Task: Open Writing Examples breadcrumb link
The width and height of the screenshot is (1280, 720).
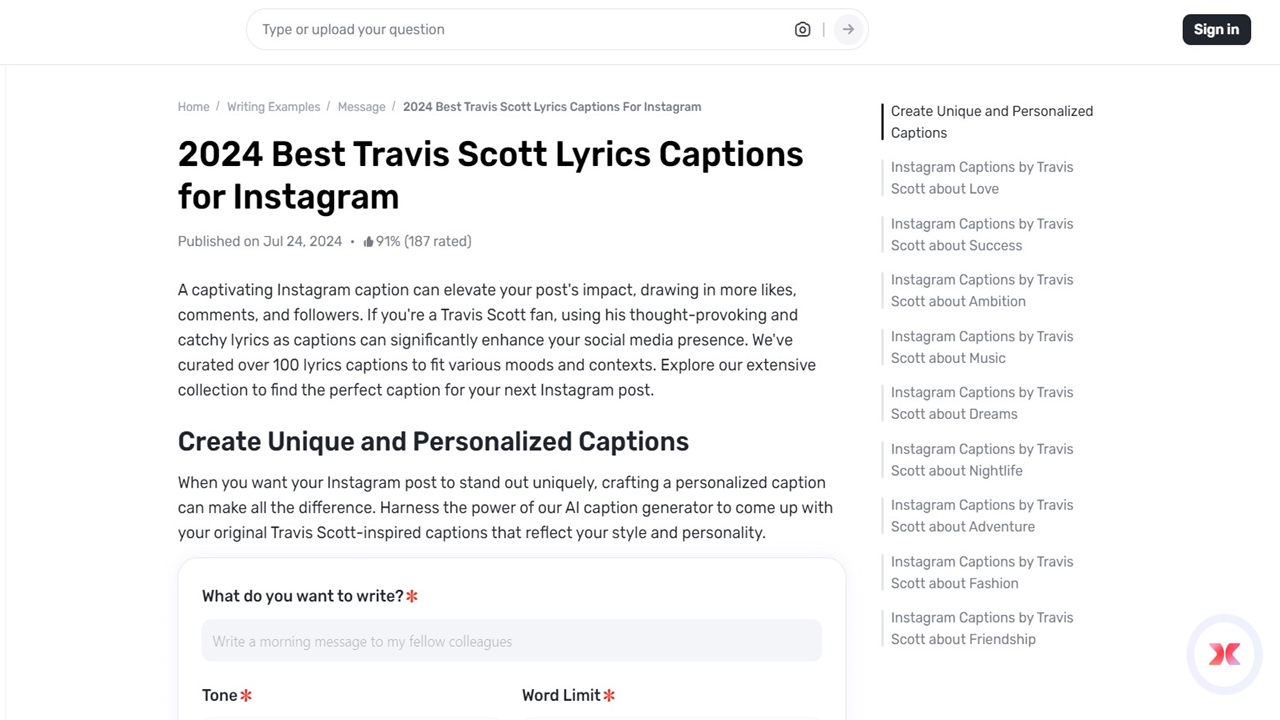Action: point(273,106)
